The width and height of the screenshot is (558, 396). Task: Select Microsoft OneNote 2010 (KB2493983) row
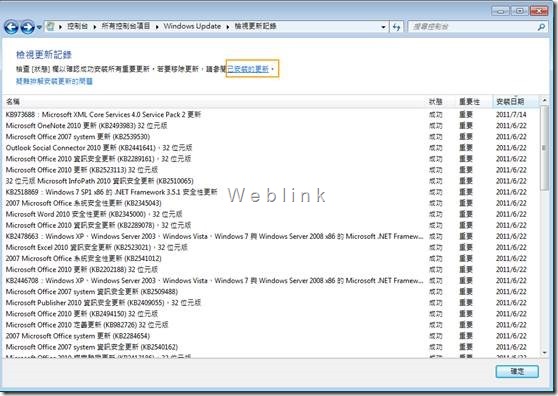click(x=270, y=126)
